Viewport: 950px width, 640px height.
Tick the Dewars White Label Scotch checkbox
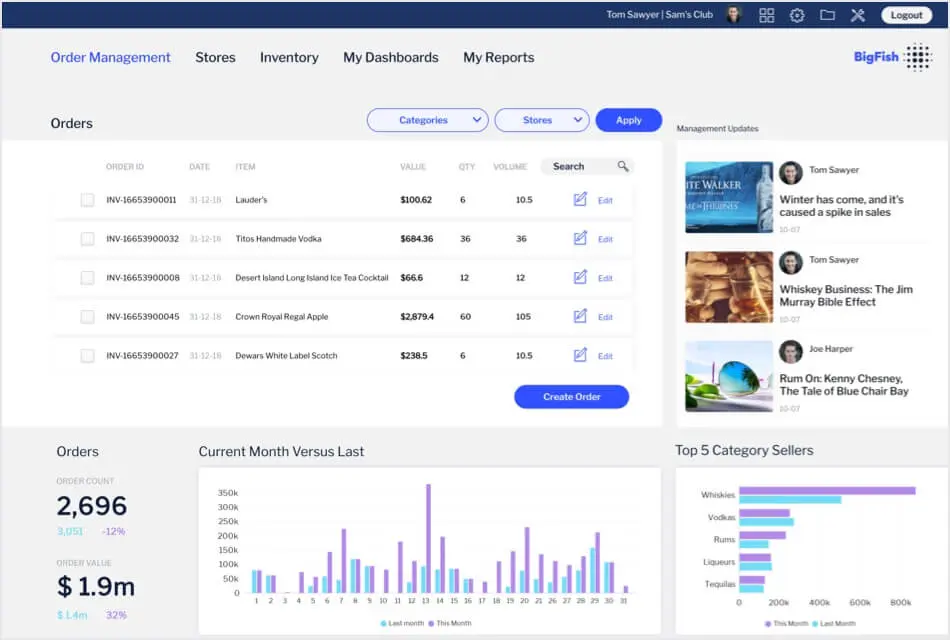(x=88, y=356)
